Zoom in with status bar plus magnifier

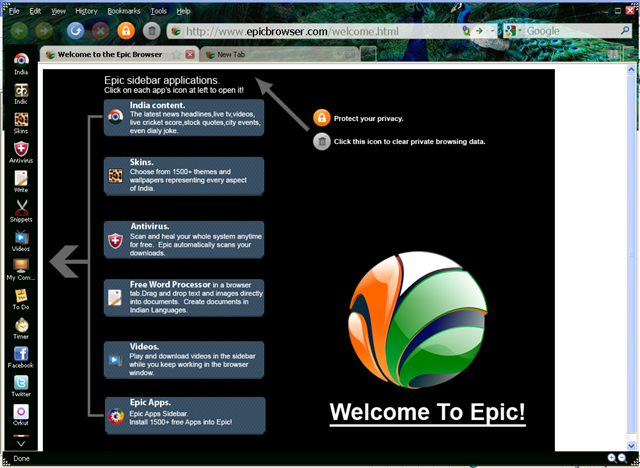click(611, 458)
